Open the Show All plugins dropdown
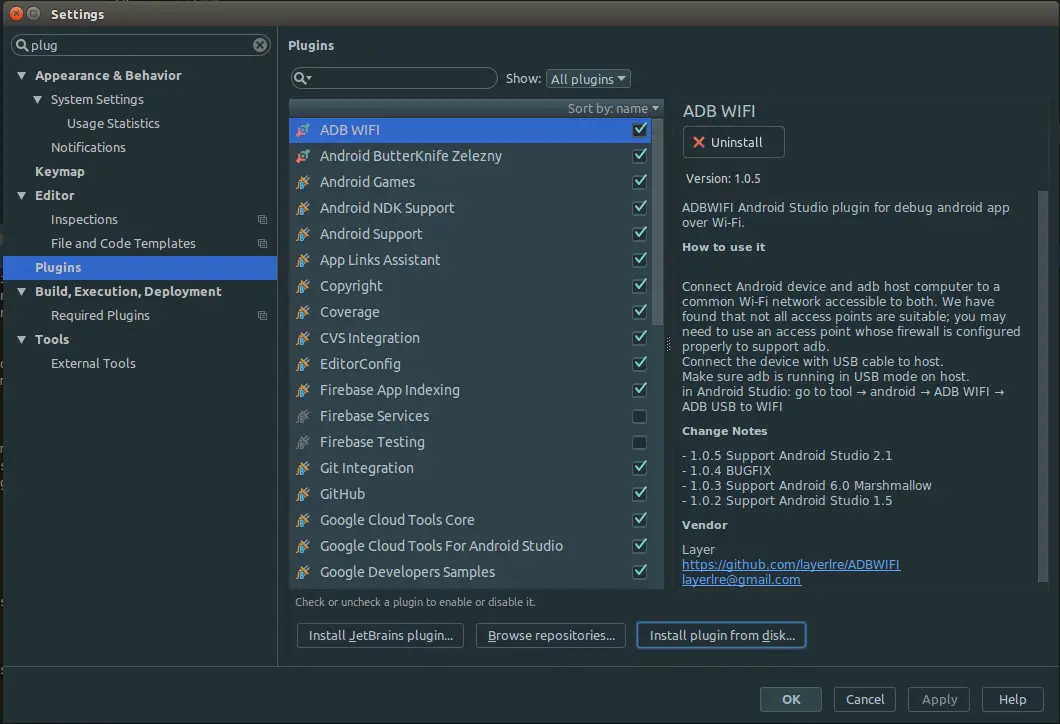This screenshot has height=724, width=1060. [x=588, y=79]
